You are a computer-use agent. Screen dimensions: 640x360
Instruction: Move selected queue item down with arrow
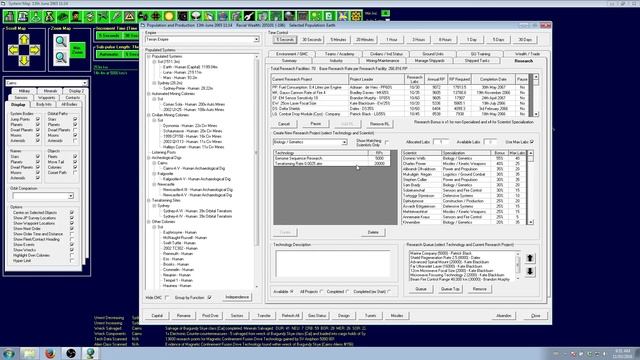pyautogui.click(x=530, y=271)
